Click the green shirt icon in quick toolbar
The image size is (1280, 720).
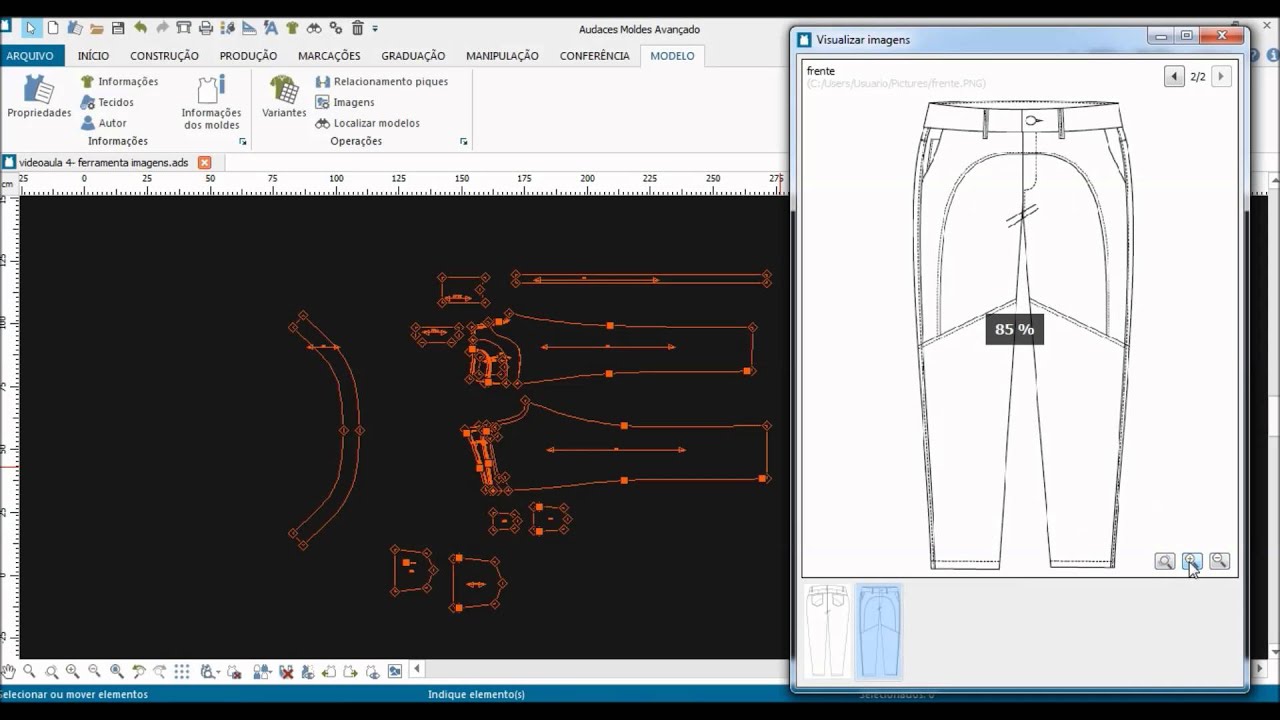292,28
